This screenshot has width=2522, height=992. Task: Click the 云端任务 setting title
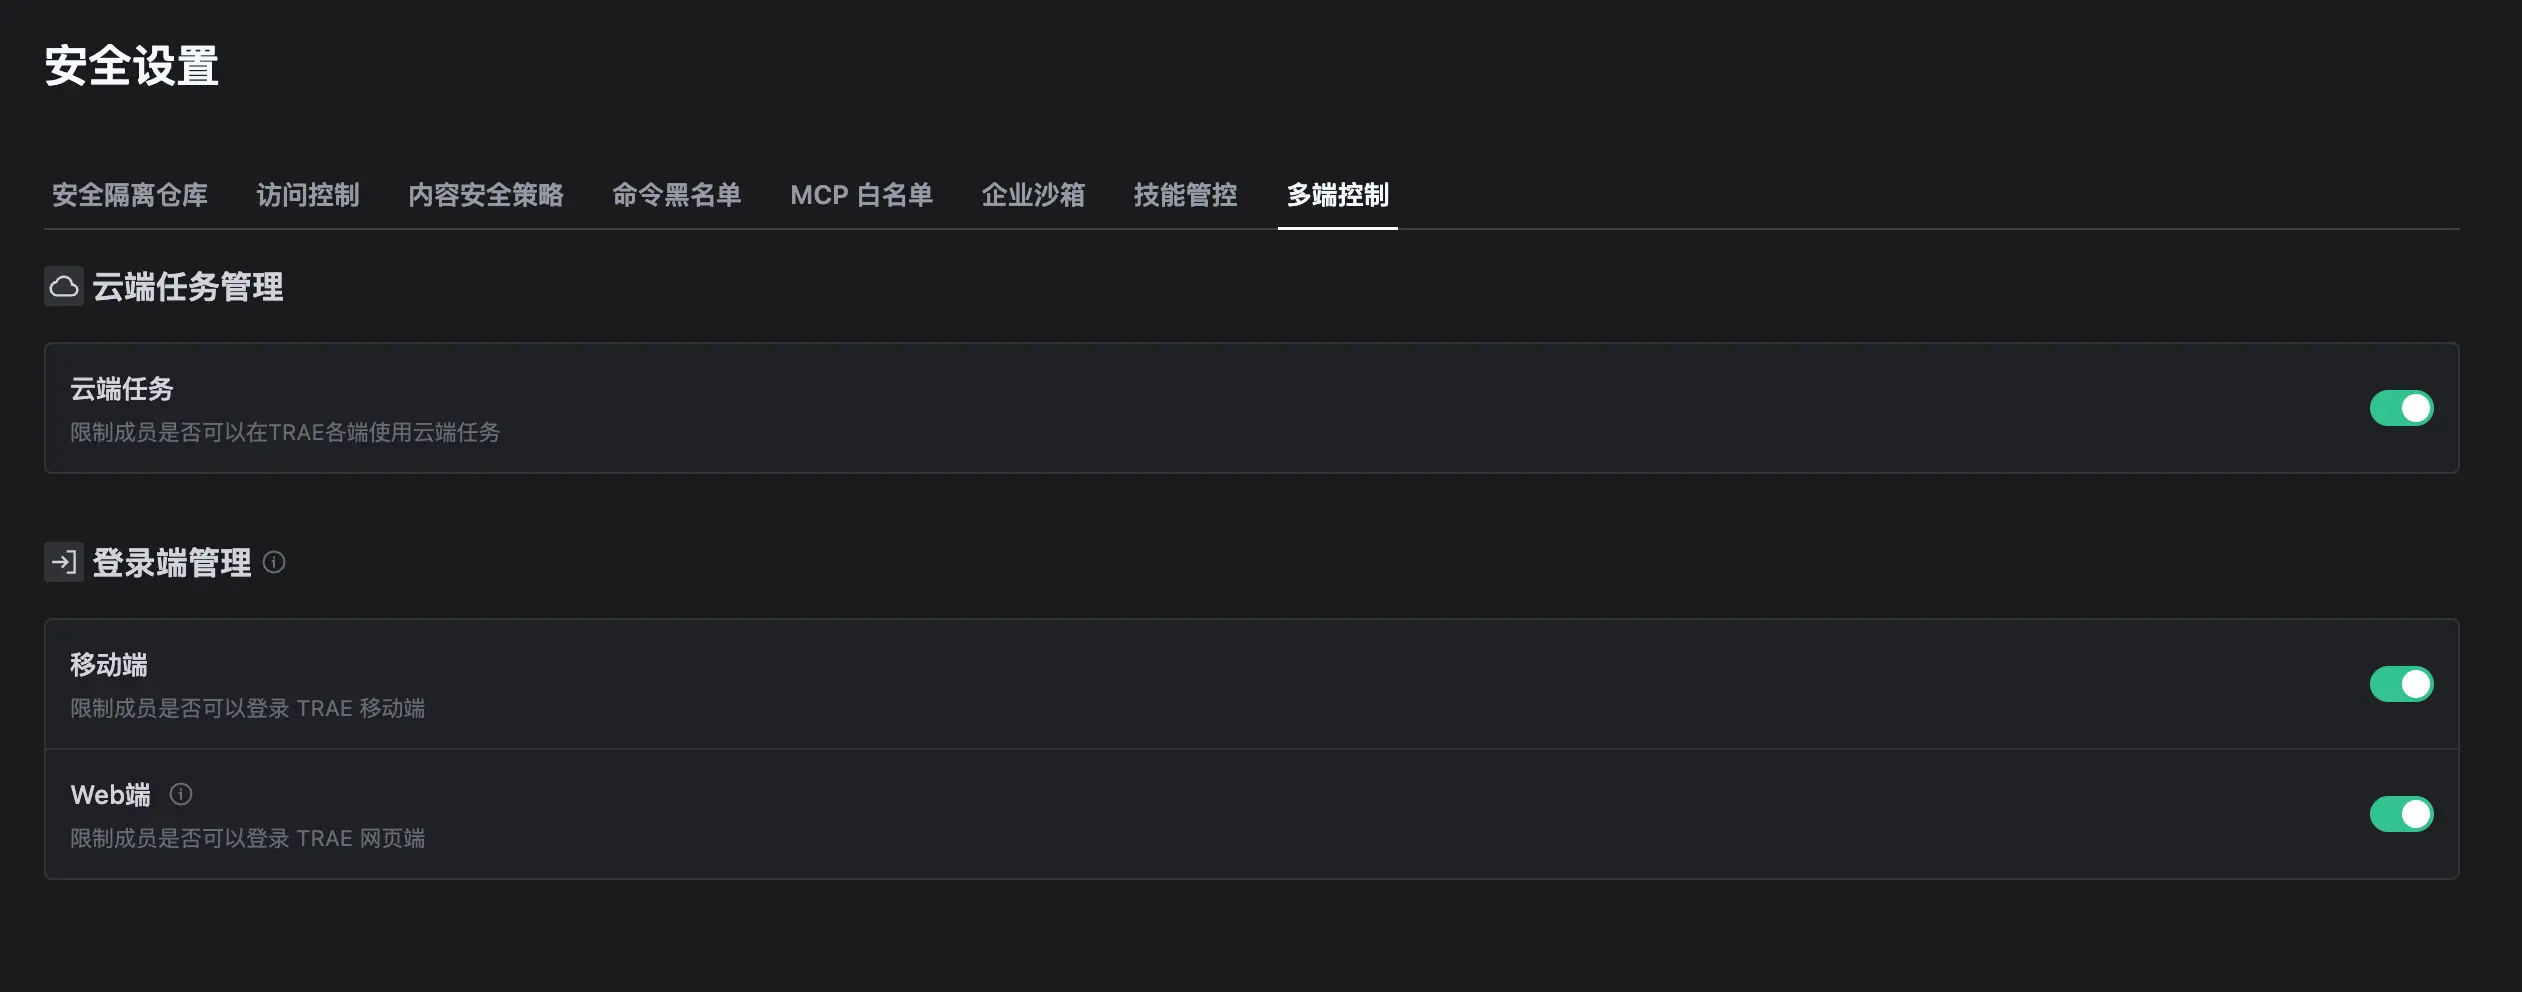[x=122, y=389]
